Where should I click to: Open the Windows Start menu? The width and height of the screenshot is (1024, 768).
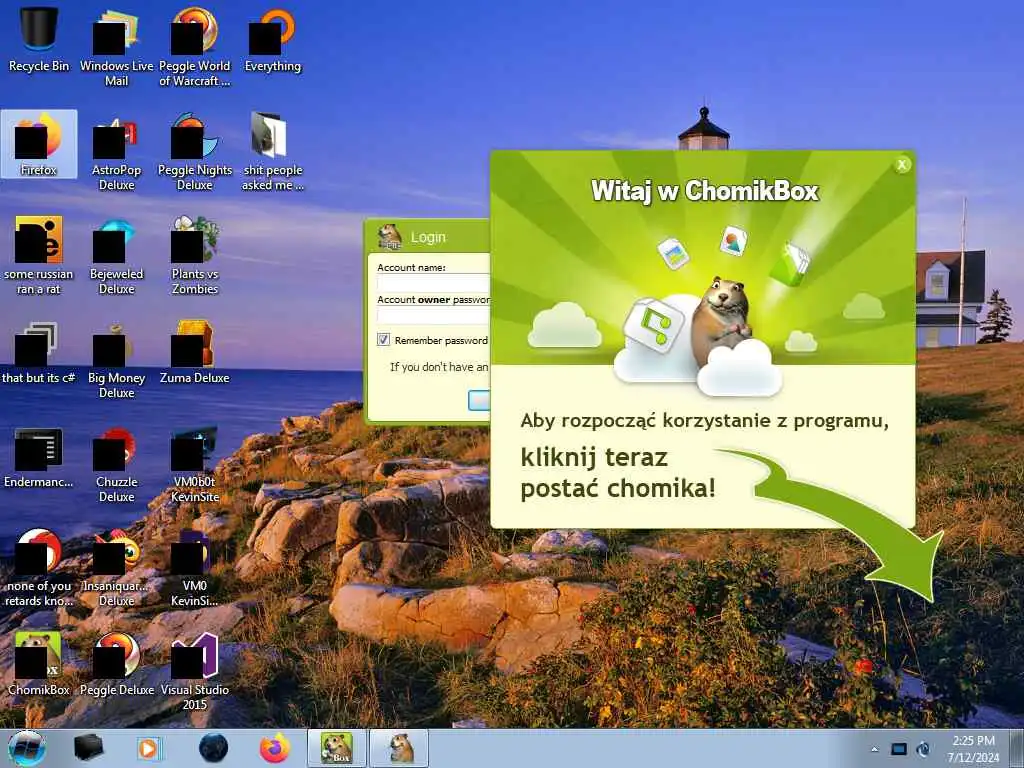[26, 748]
